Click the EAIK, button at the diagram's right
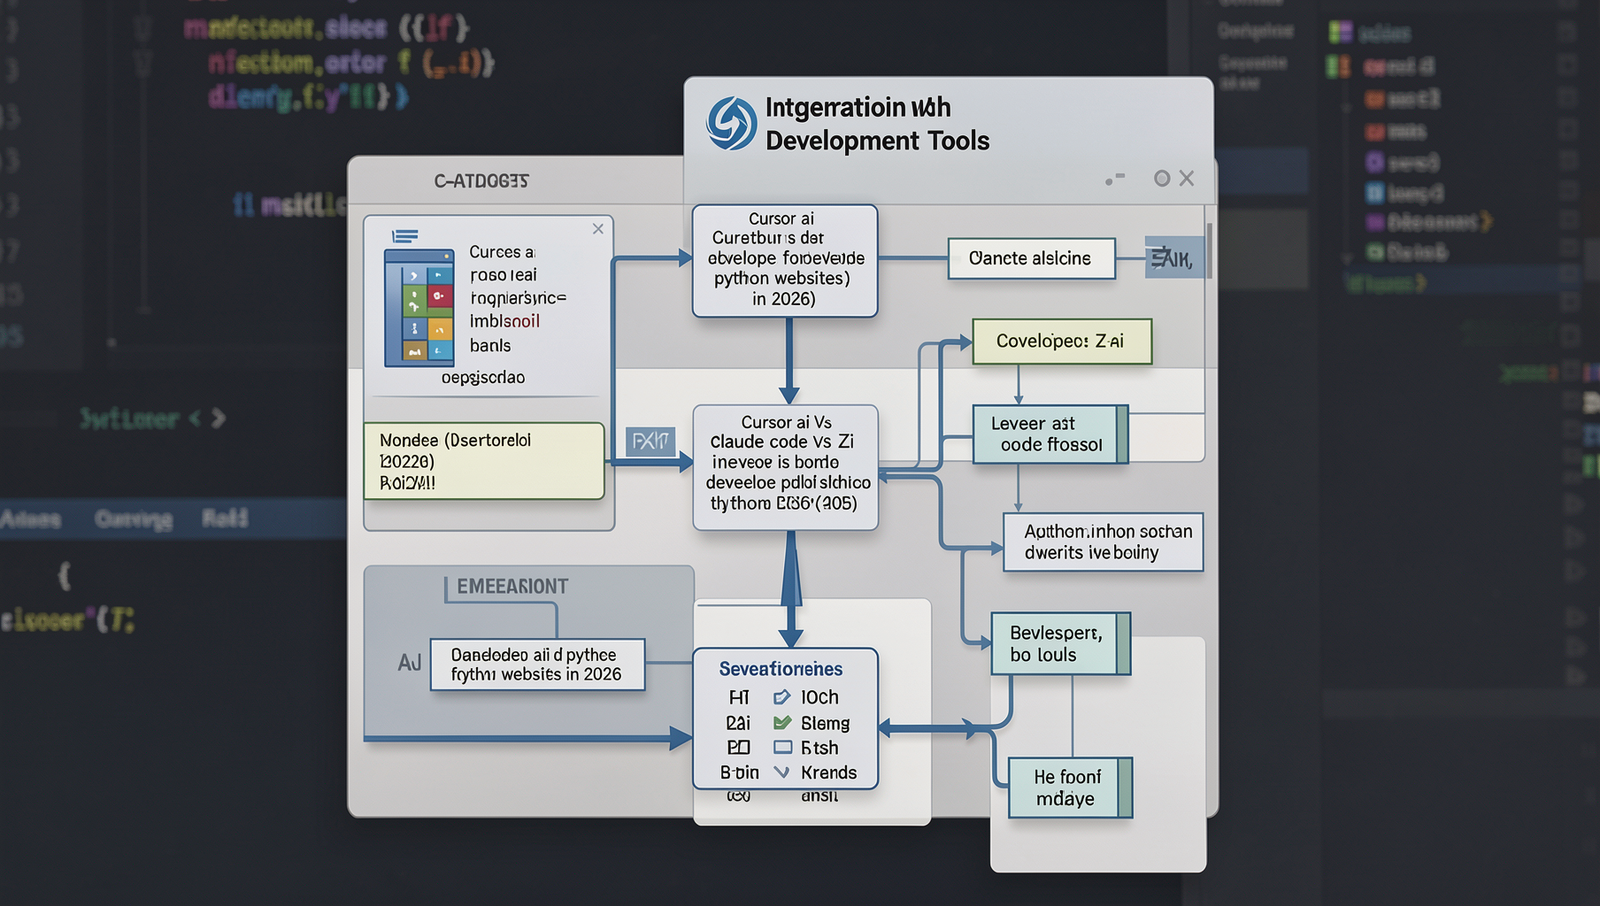The image size is (1600, 906). pyautogui.click(x=1174, y=259)
